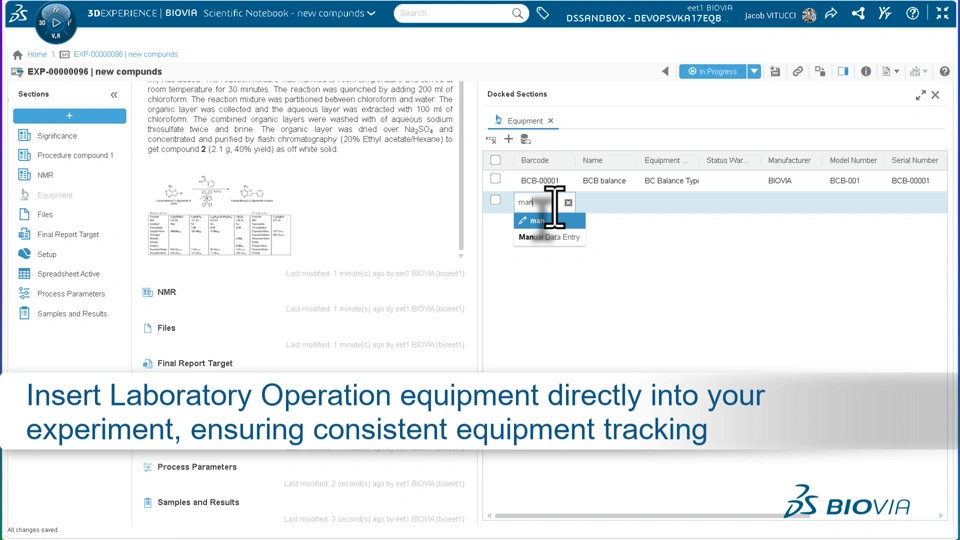
Task: Click the search input field
Action: coord(452,13)
